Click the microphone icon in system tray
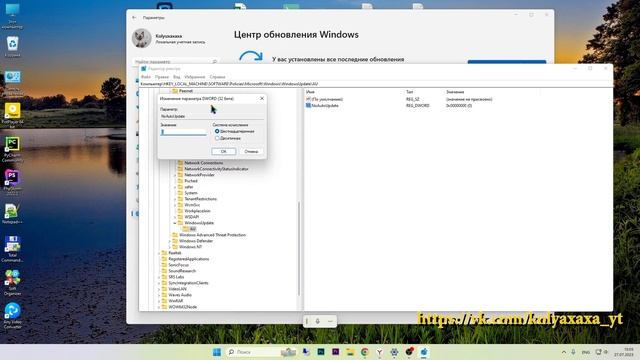The width and height of the screenshot is (640, 360). pyautogui.click(x=573, y=352)
